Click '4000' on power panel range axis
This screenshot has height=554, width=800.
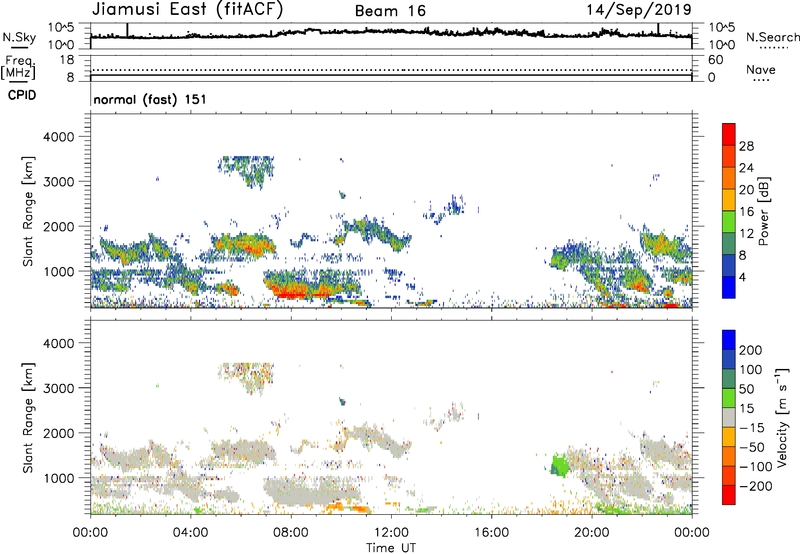[x=59, y=137]
